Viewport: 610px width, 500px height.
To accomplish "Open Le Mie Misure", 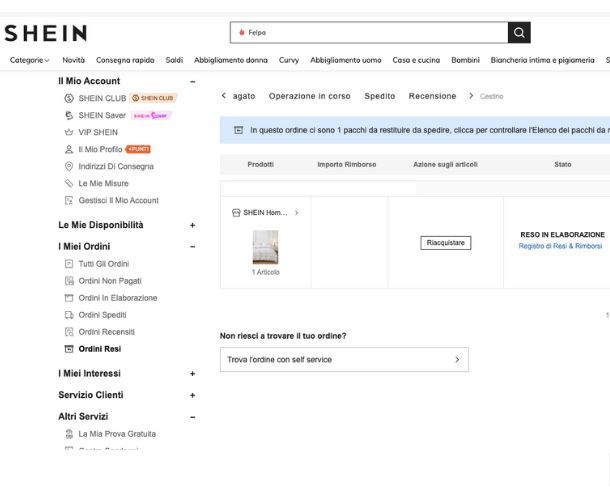I will click(103, 183).
